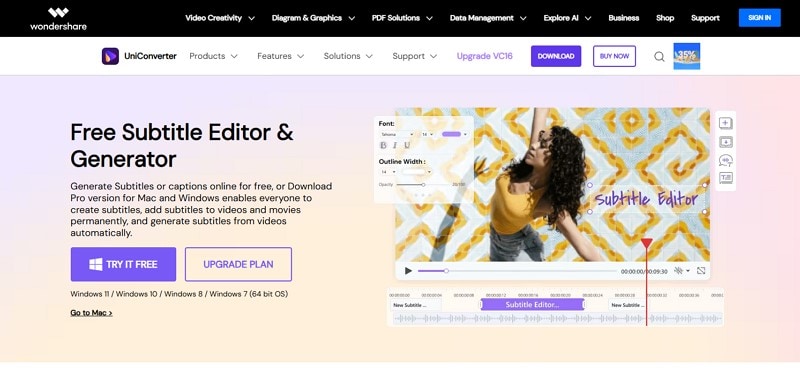Open Support in the black top bar
This screenshot has width=800, height=388.
point(705,18)
